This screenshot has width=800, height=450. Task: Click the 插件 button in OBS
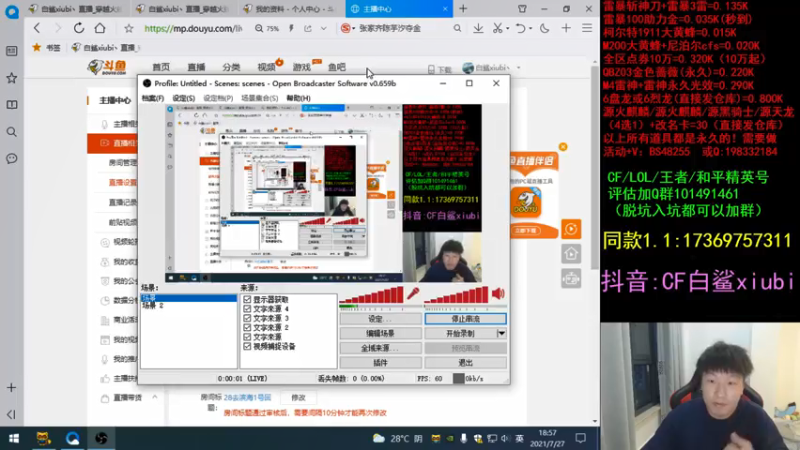[381, 363]
